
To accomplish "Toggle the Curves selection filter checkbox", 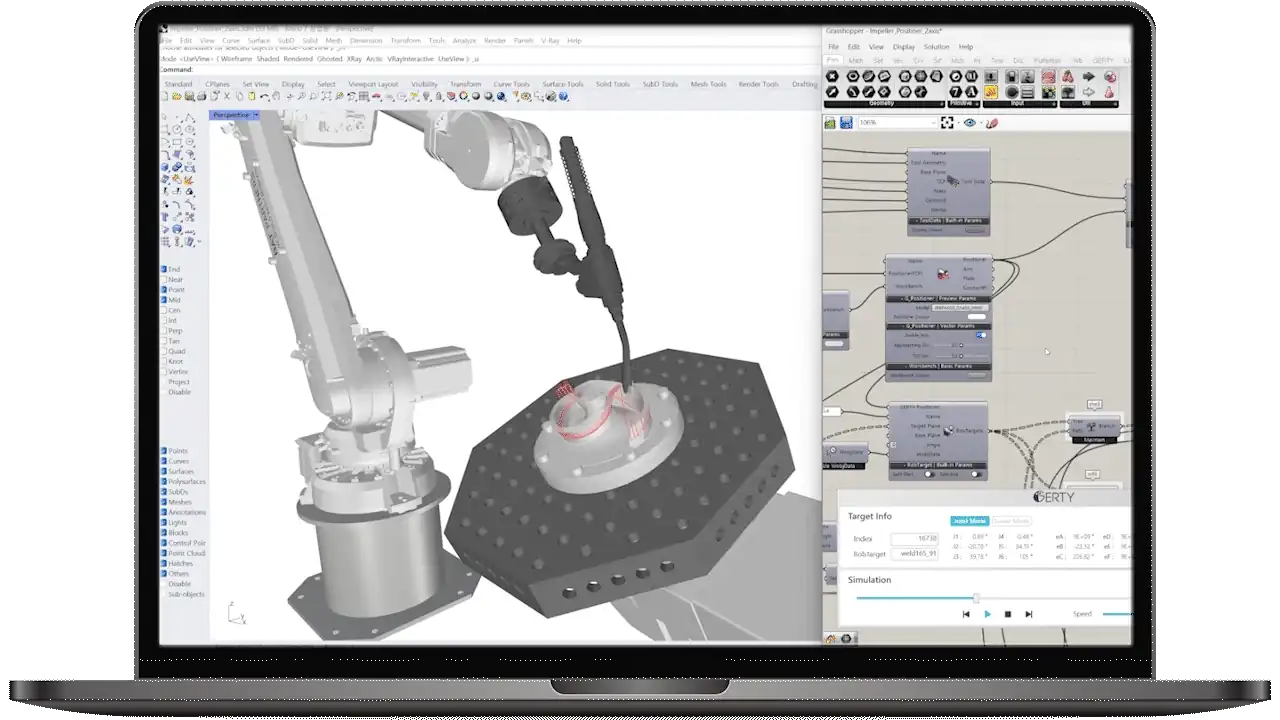I will coord(165,461).
